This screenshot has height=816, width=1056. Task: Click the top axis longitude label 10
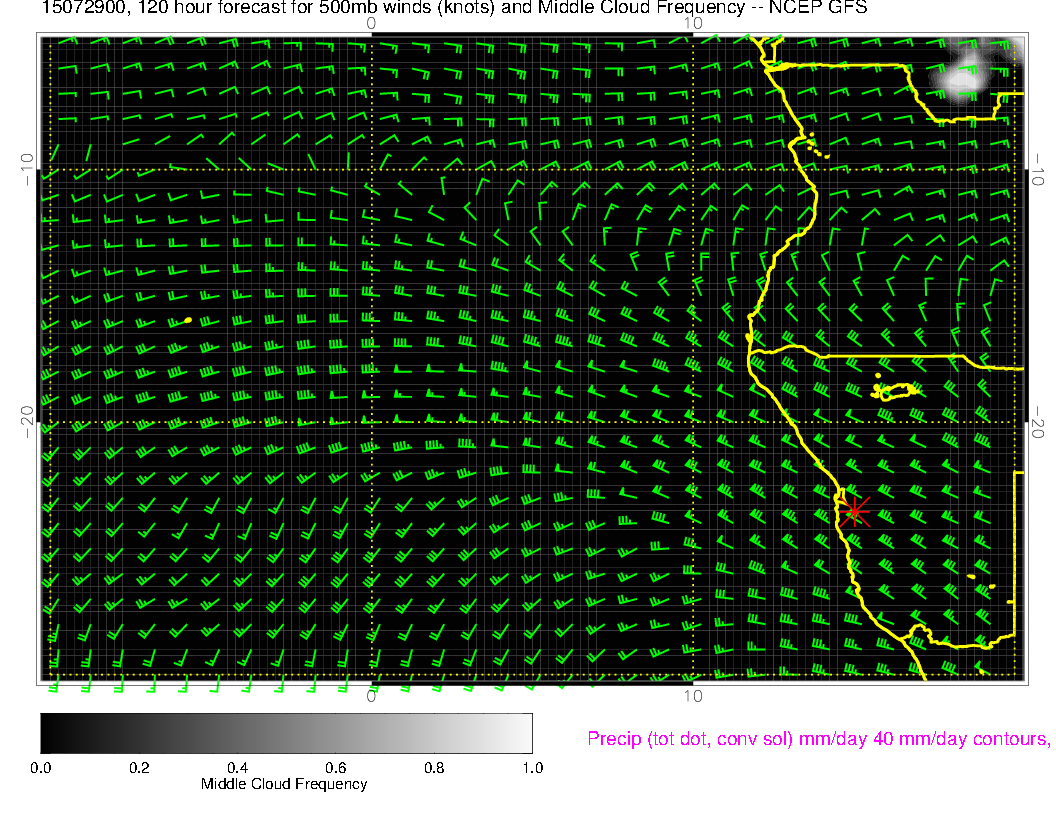click(693, 24)
